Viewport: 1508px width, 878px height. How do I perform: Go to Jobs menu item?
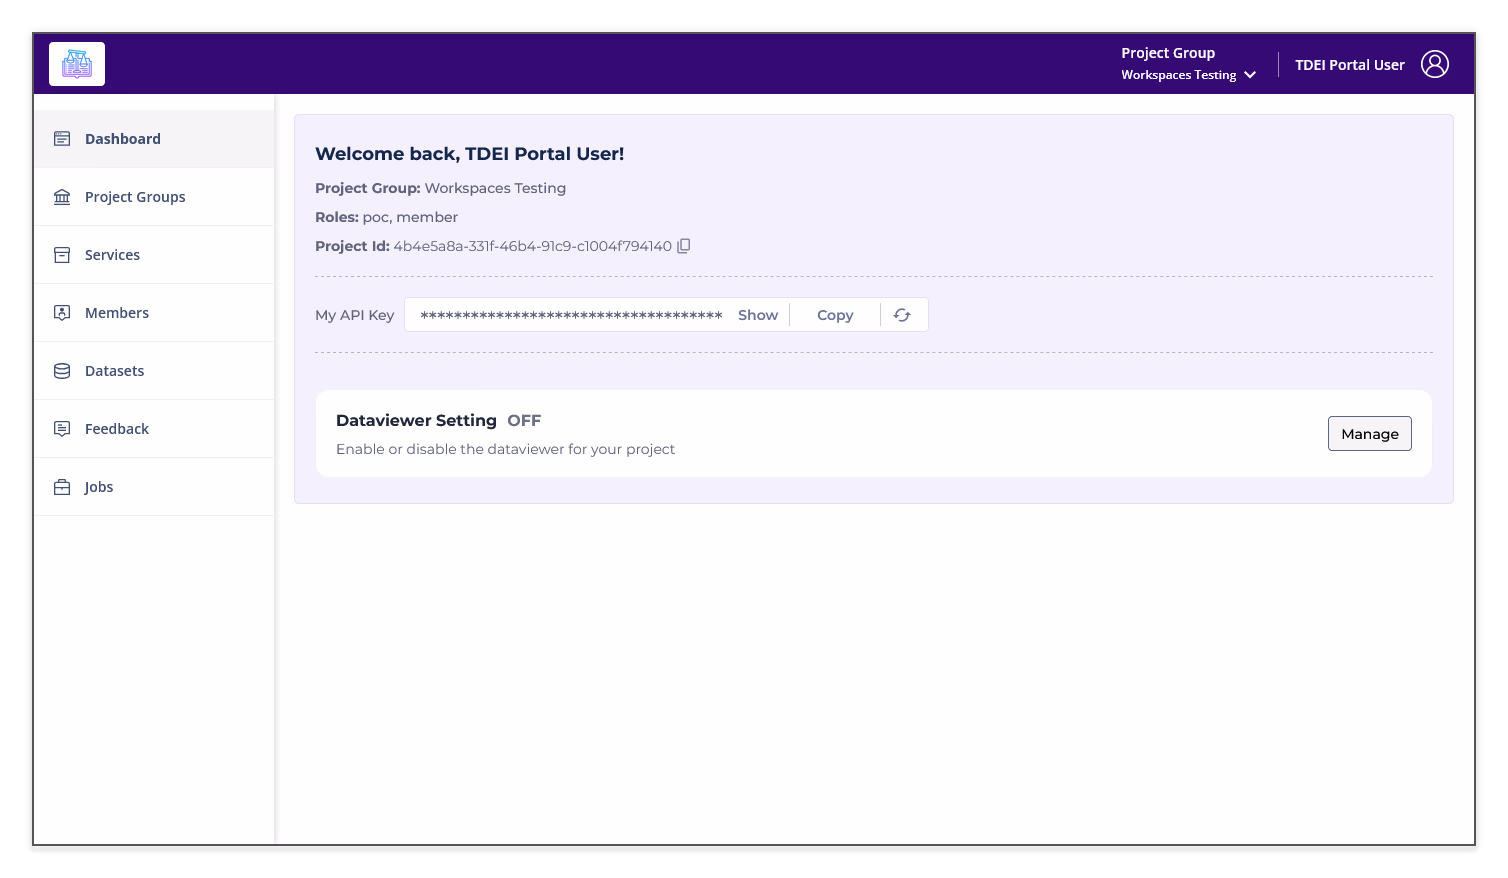[154, 487]
